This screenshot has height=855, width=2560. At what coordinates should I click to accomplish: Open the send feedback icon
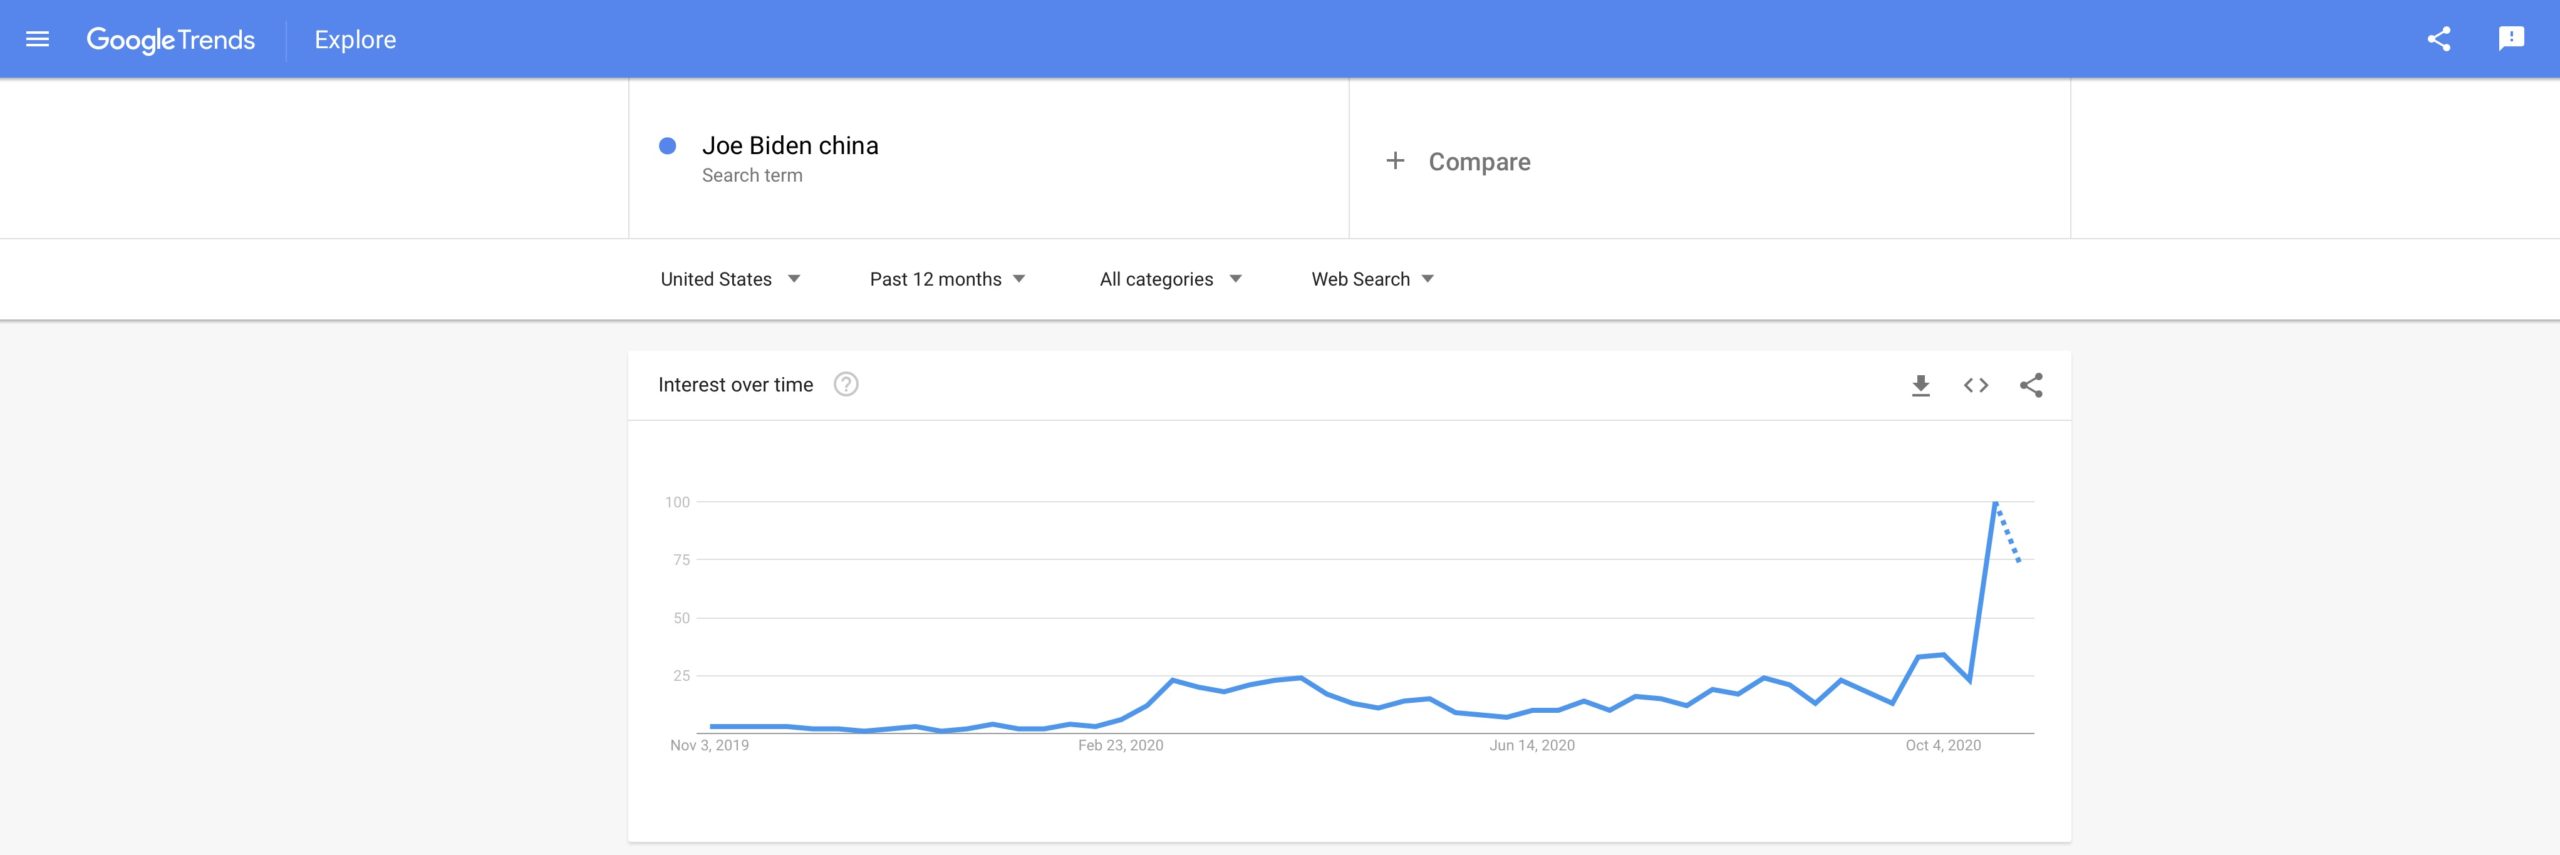(x=2511, y=39)
